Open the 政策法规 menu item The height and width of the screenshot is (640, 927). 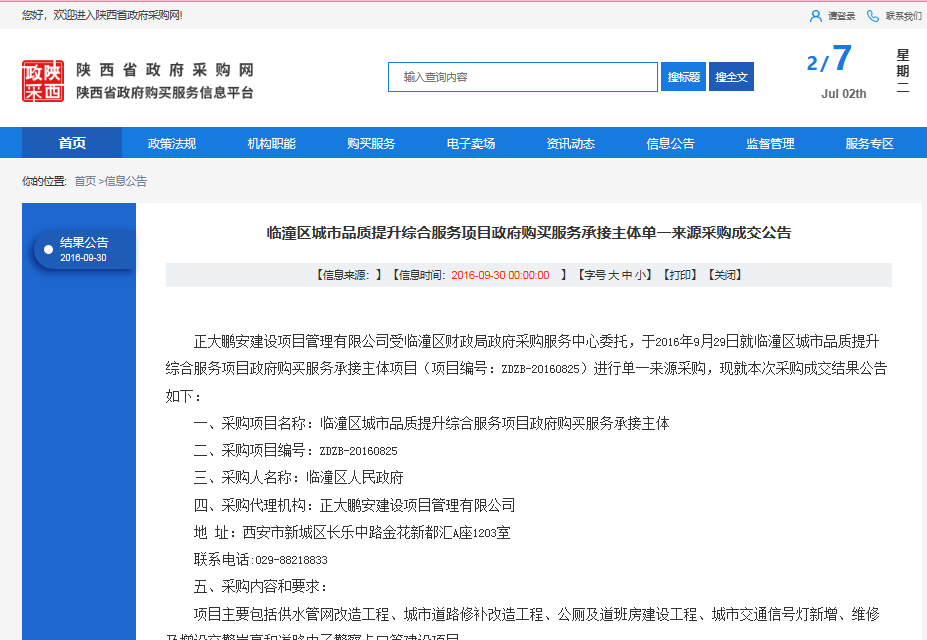coord(172,143)
